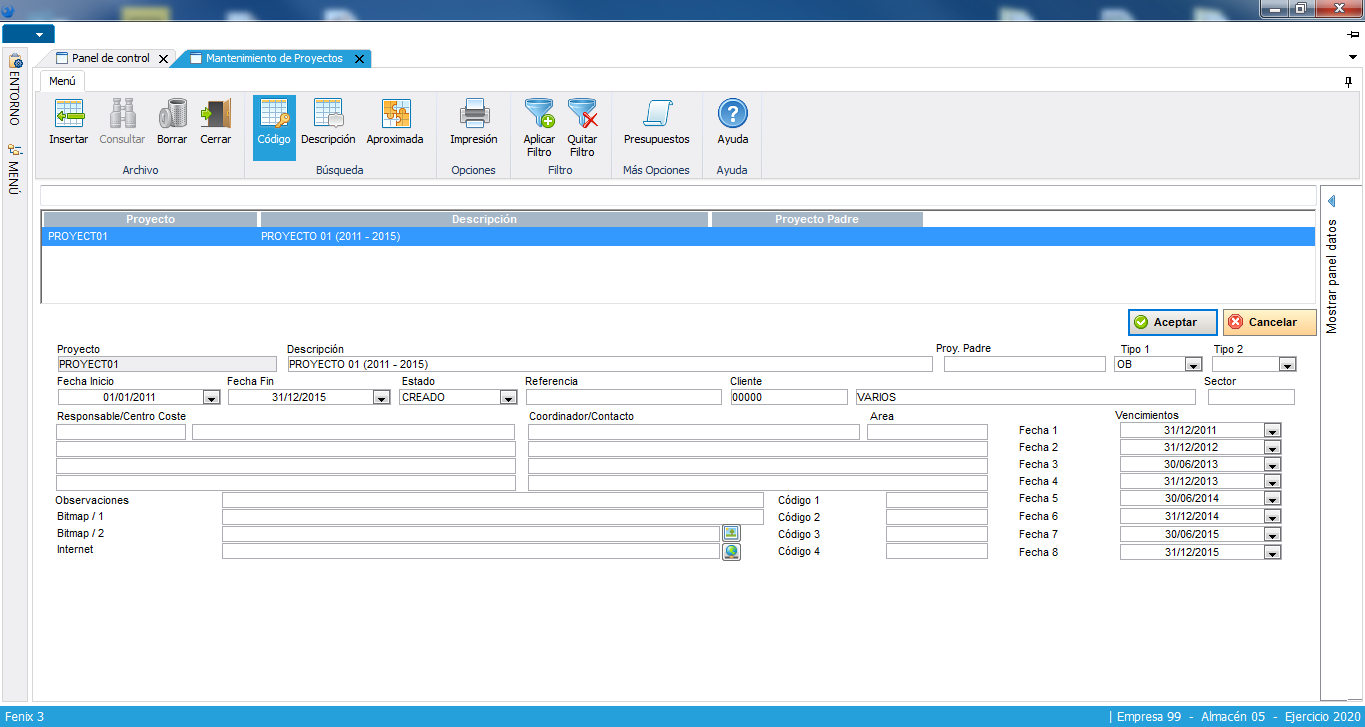Viewport: 1365px width, 727px height.
Task: Open Presupuestos scroll icon
Action: point(656,115)
